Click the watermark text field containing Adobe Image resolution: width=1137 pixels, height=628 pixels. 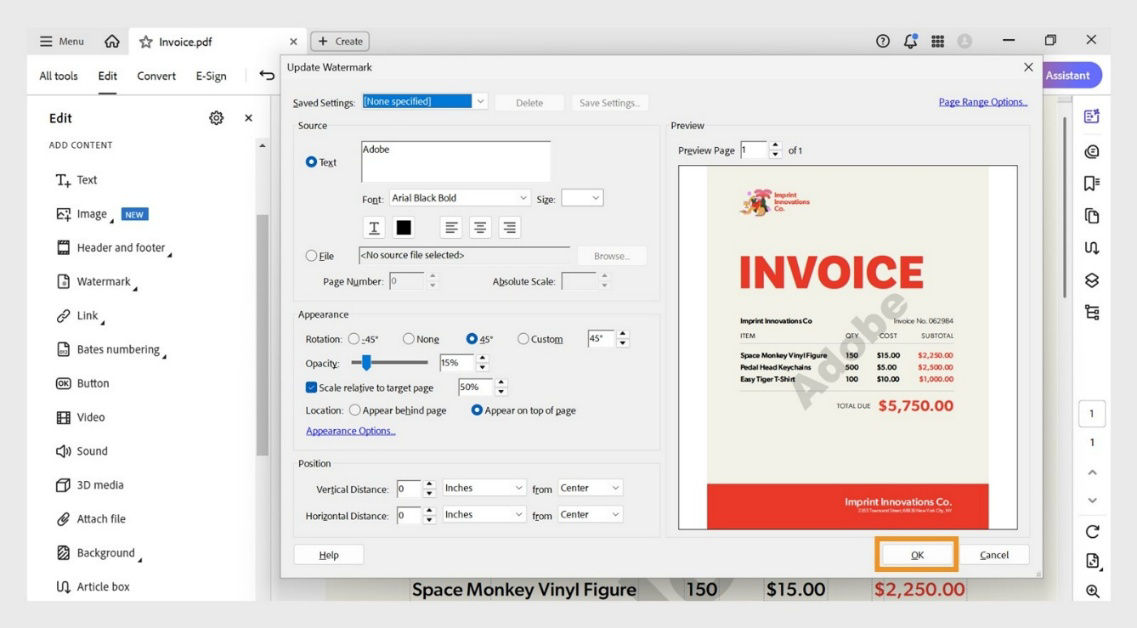pyautogui.click(x=456, y=160)
